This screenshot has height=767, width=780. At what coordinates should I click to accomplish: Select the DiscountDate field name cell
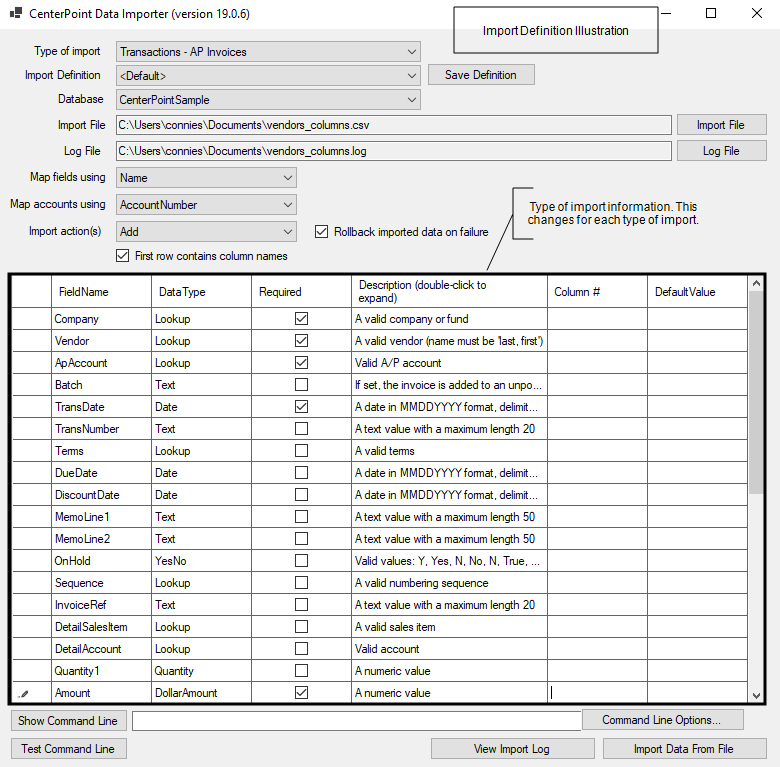[x=101, y=494]
